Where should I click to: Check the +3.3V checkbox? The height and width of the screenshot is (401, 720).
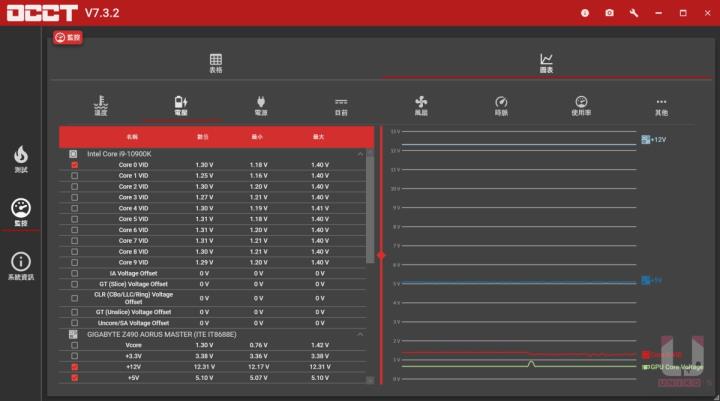coord(74,356)
